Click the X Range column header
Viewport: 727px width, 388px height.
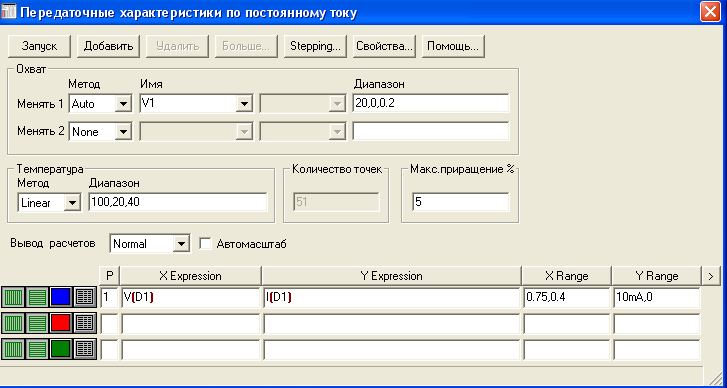click(x=566, y=276)
